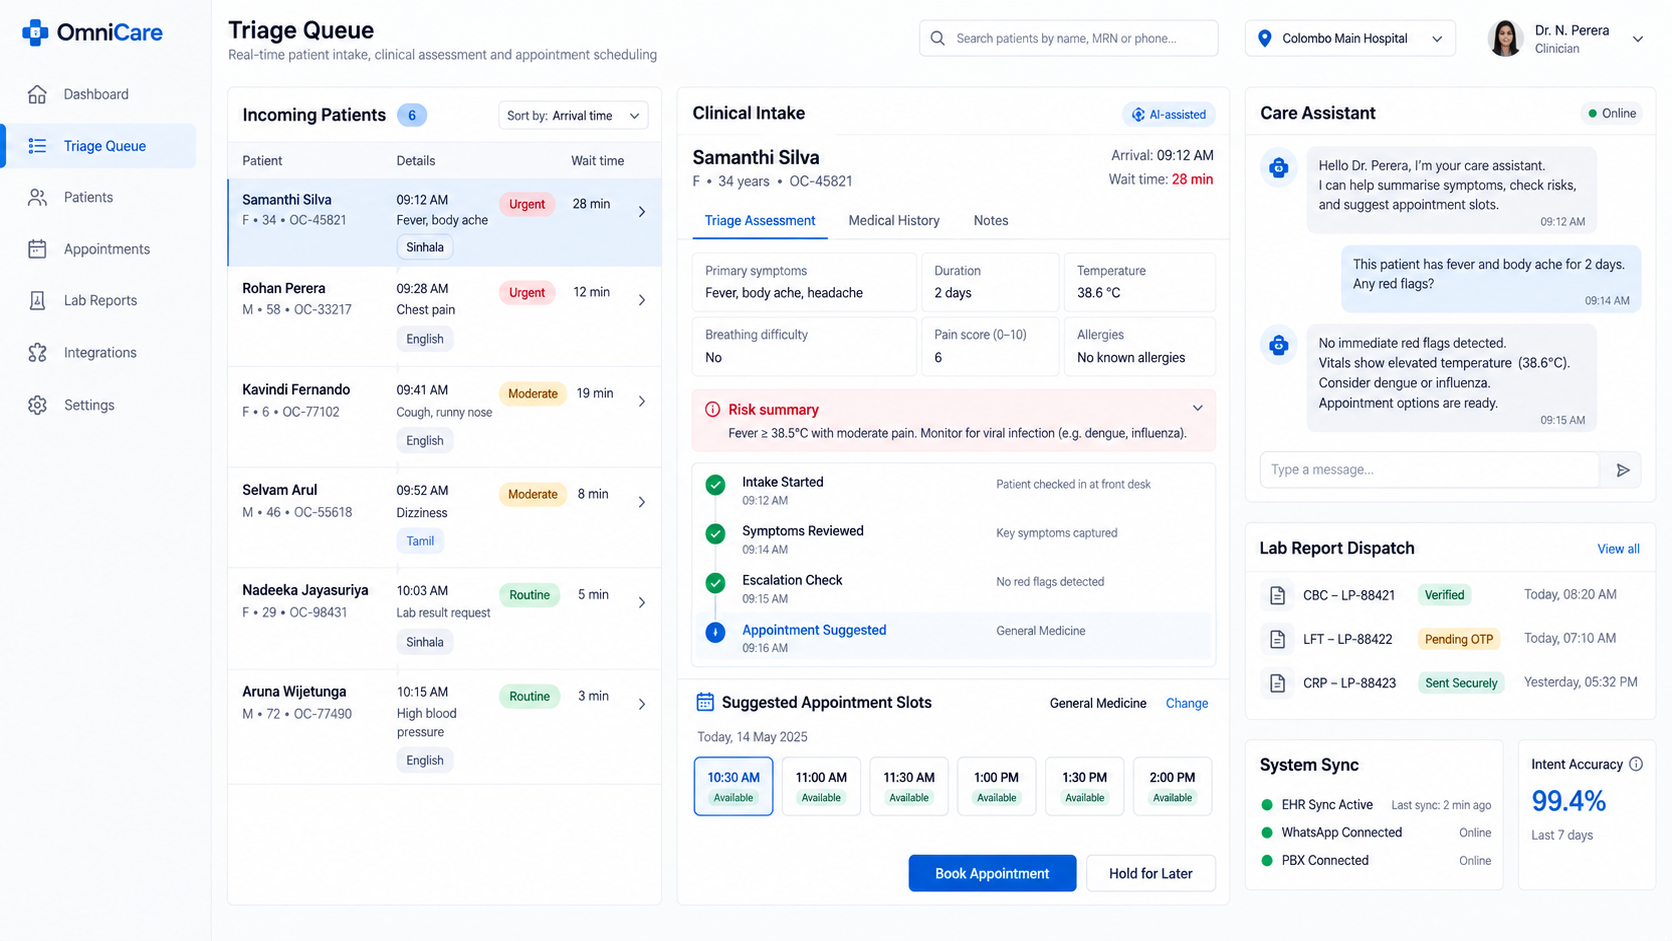Select the 1:30 PM appointment slot
This screenshot has width=1672, height=941.
point(1085,786)
